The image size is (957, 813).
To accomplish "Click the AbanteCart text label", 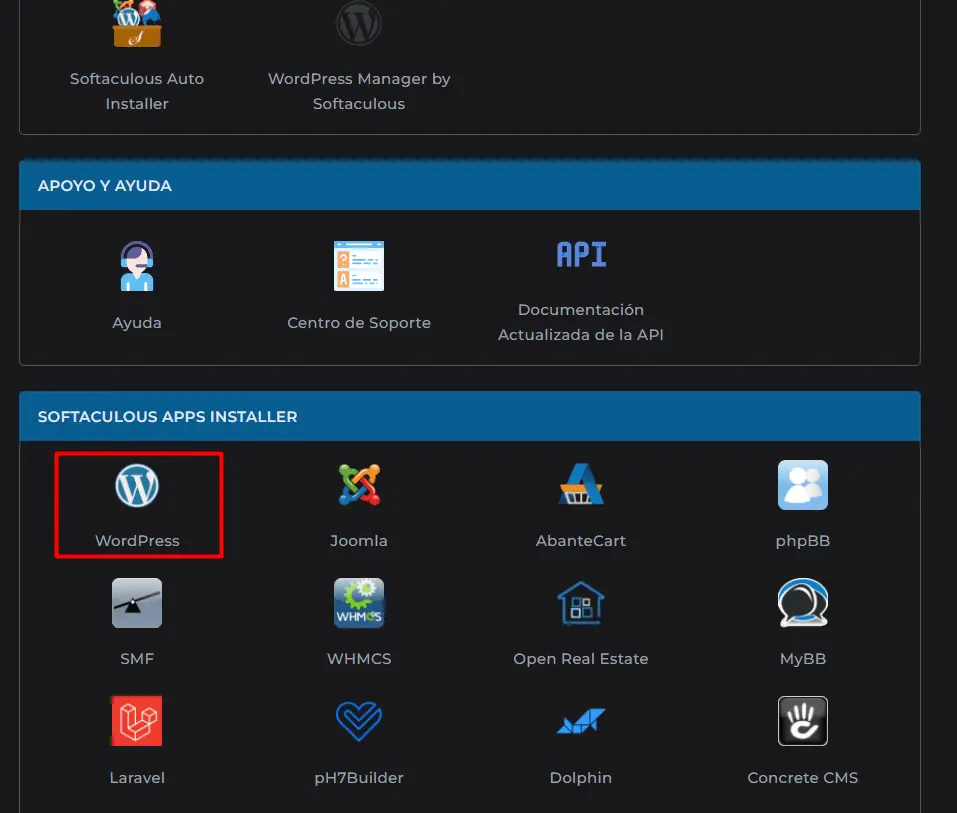I will tap(581, 541).
